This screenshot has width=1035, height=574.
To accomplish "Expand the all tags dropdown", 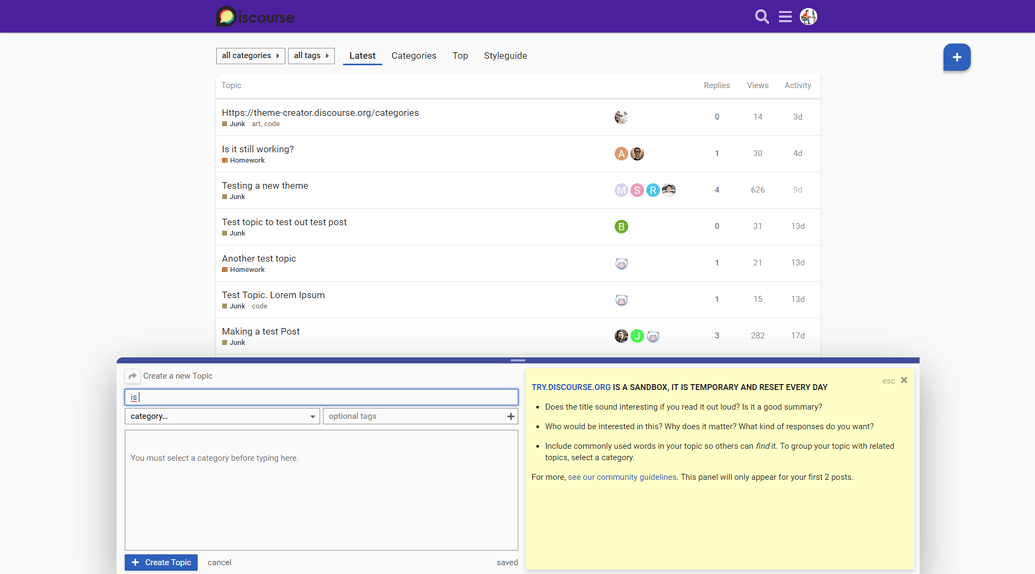I will point(311,56).
